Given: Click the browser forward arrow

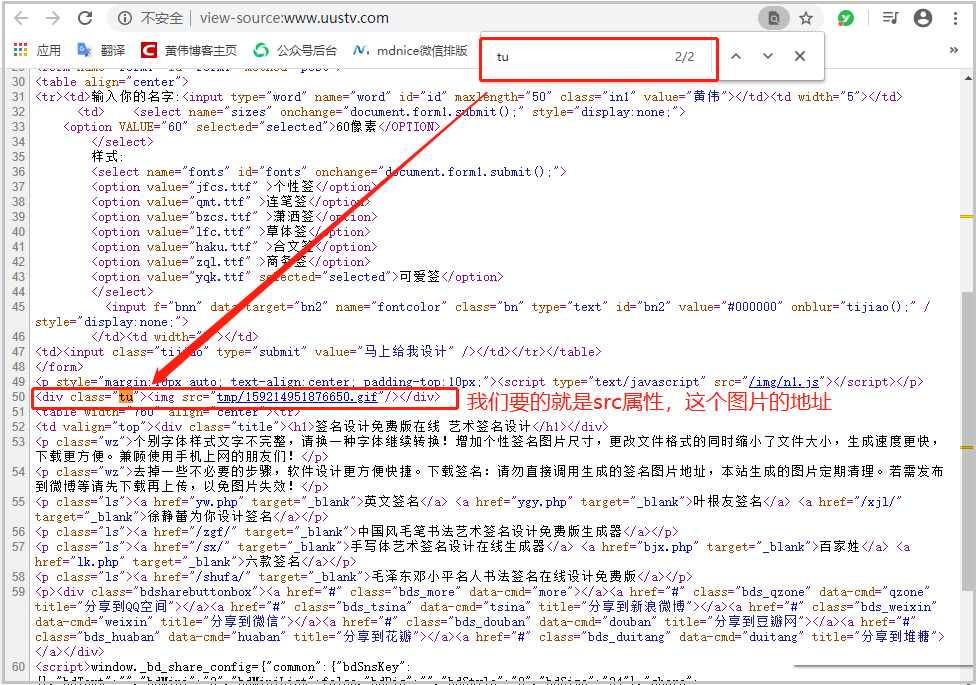Looking at the screenshot, I should (53, 18).
